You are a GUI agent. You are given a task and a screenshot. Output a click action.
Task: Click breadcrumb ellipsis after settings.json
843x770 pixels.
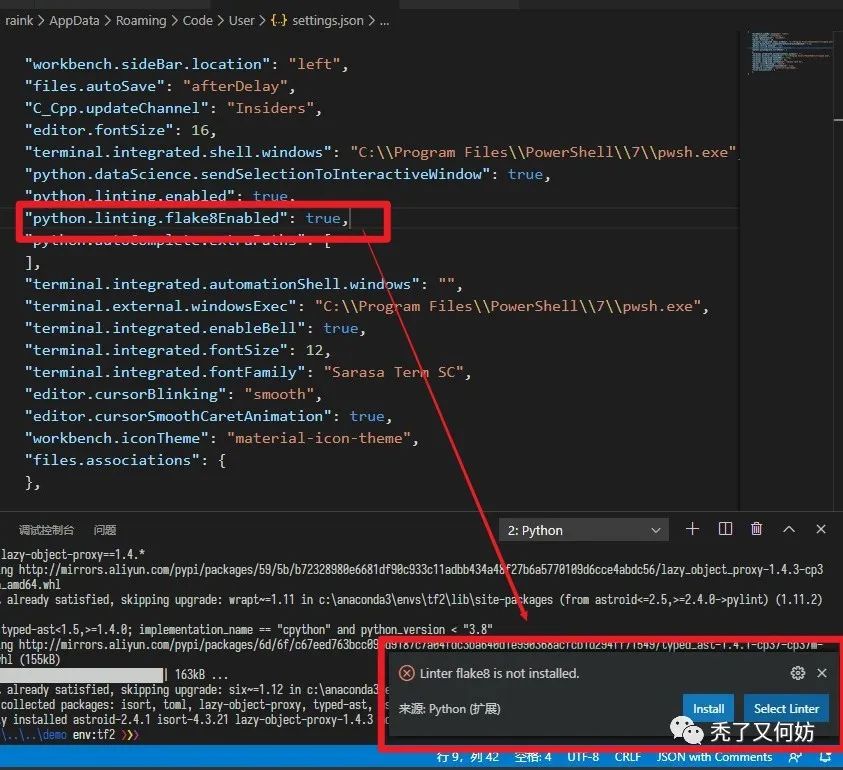384,22
